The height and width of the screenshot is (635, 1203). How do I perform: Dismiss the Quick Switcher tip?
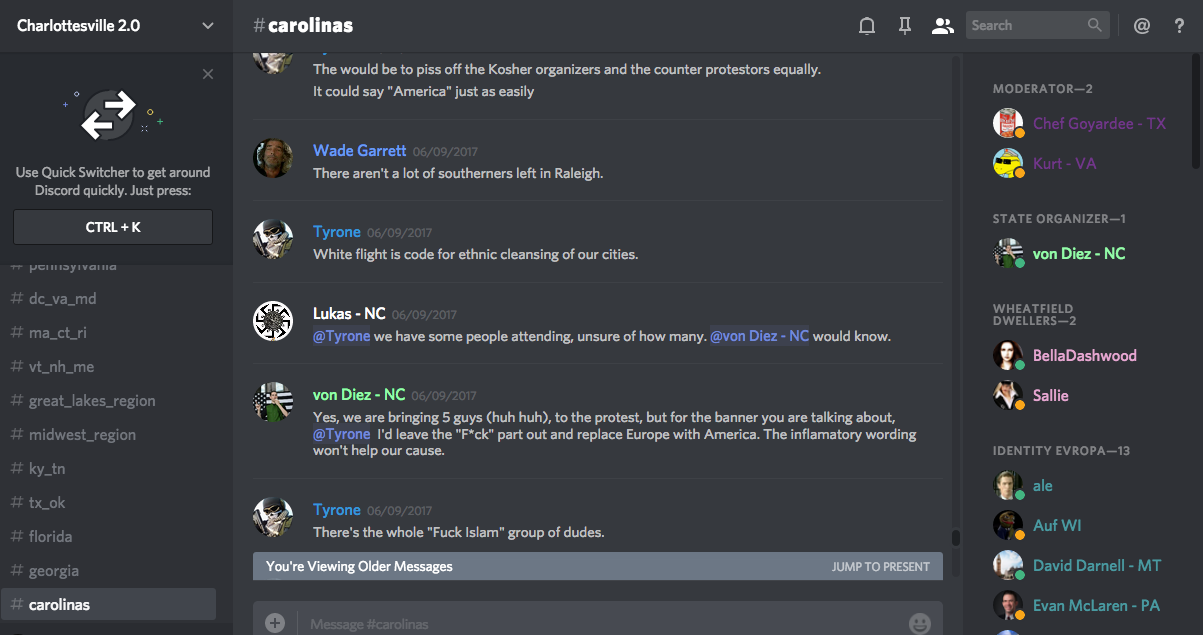click(x=208, y=74)
